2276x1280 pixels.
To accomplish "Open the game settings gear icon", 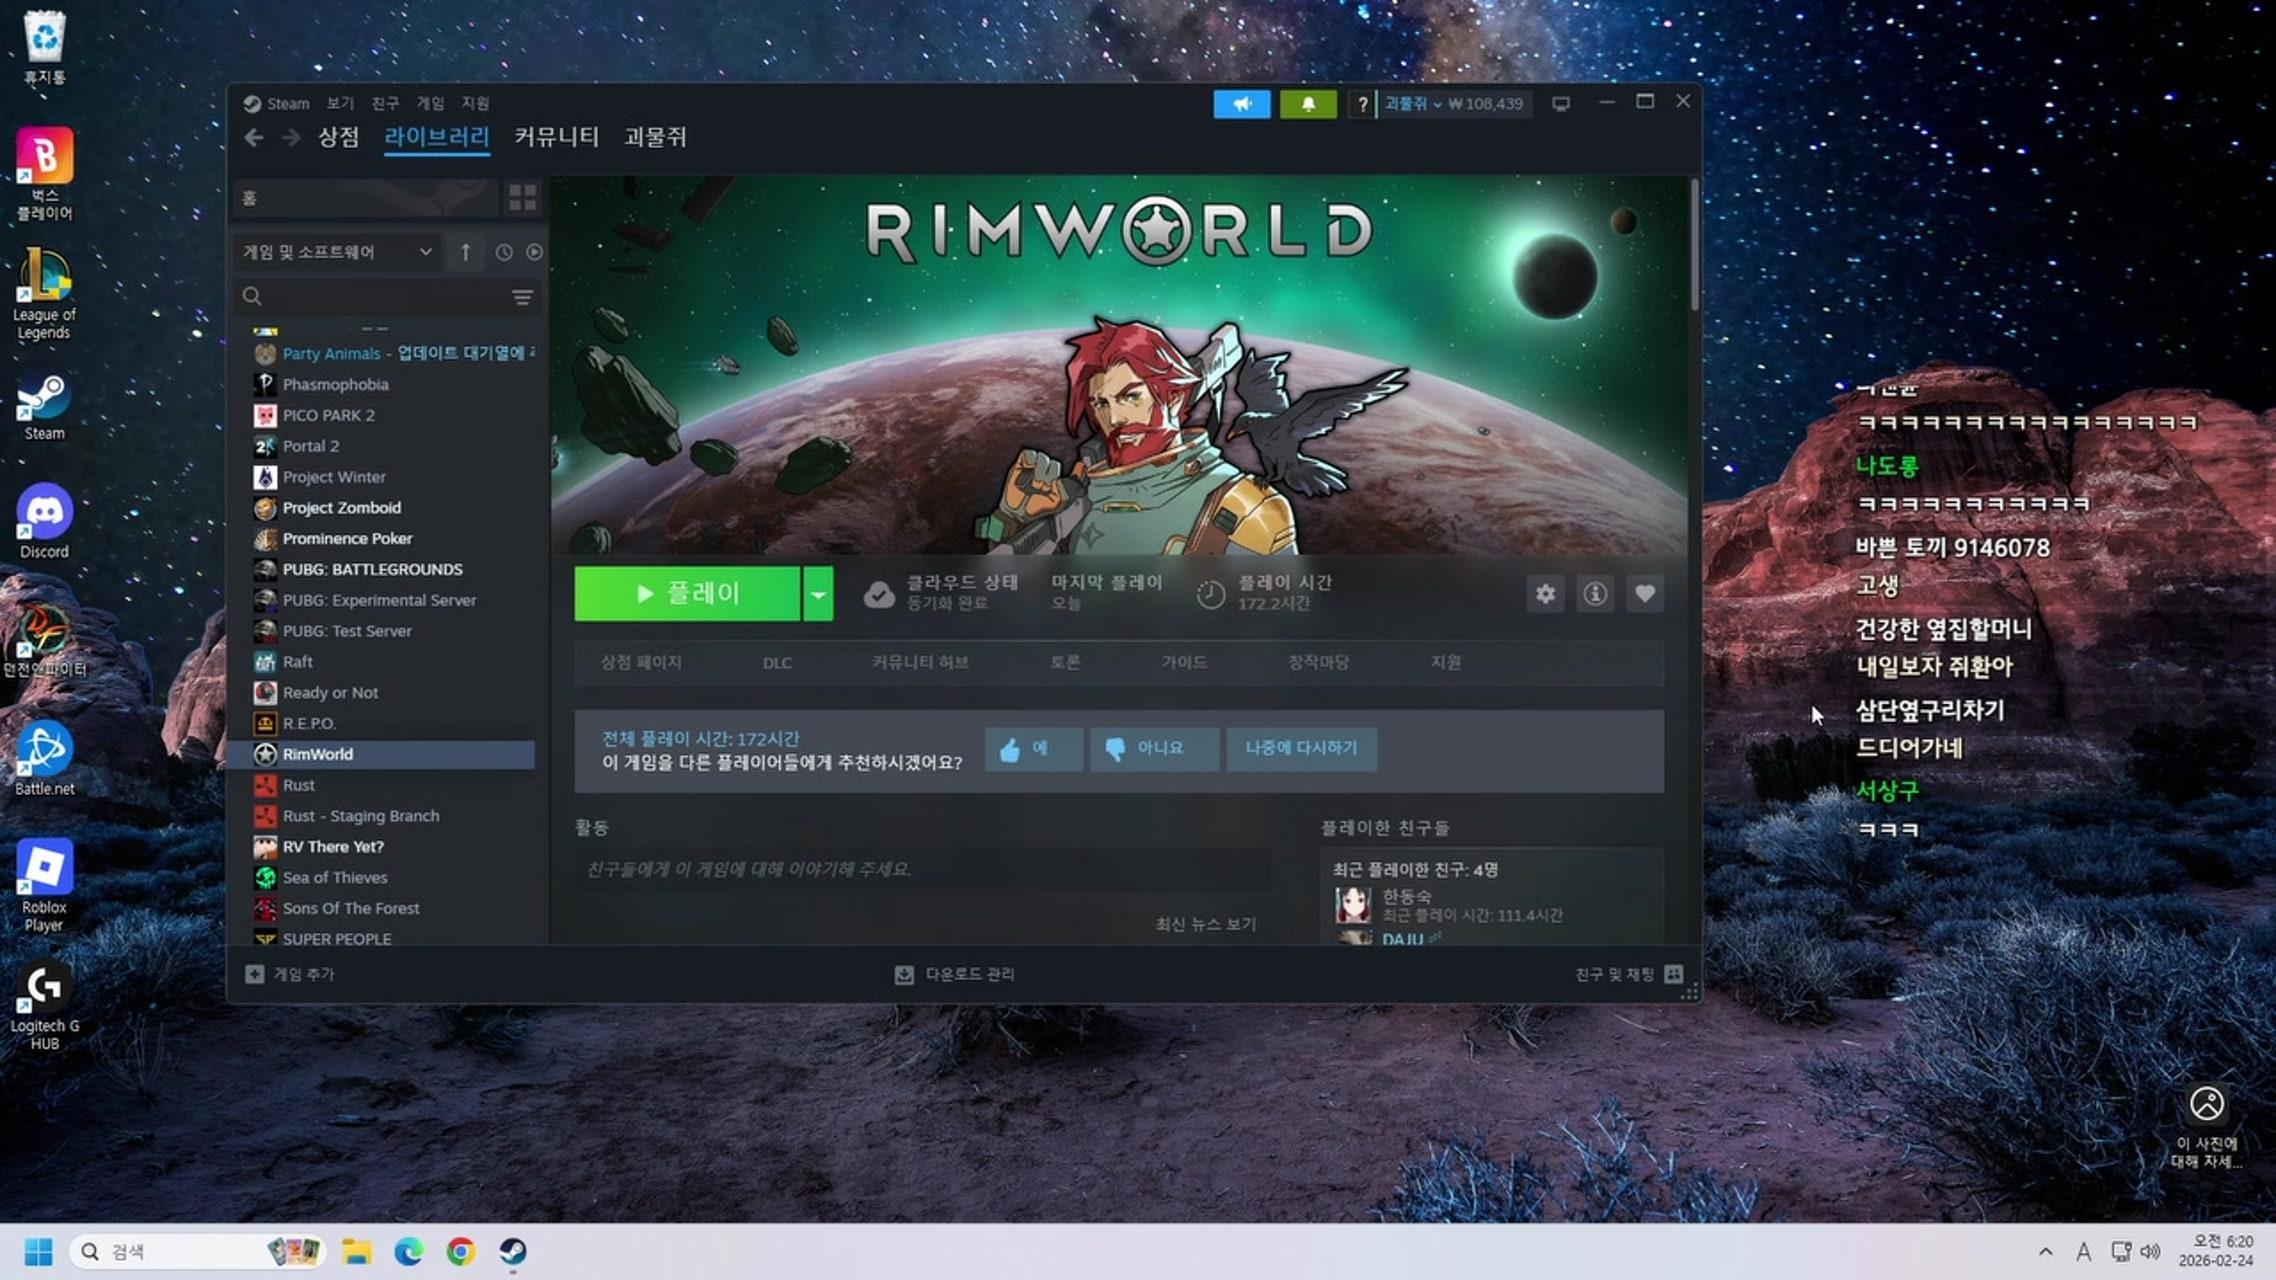I will [1545, 594].
